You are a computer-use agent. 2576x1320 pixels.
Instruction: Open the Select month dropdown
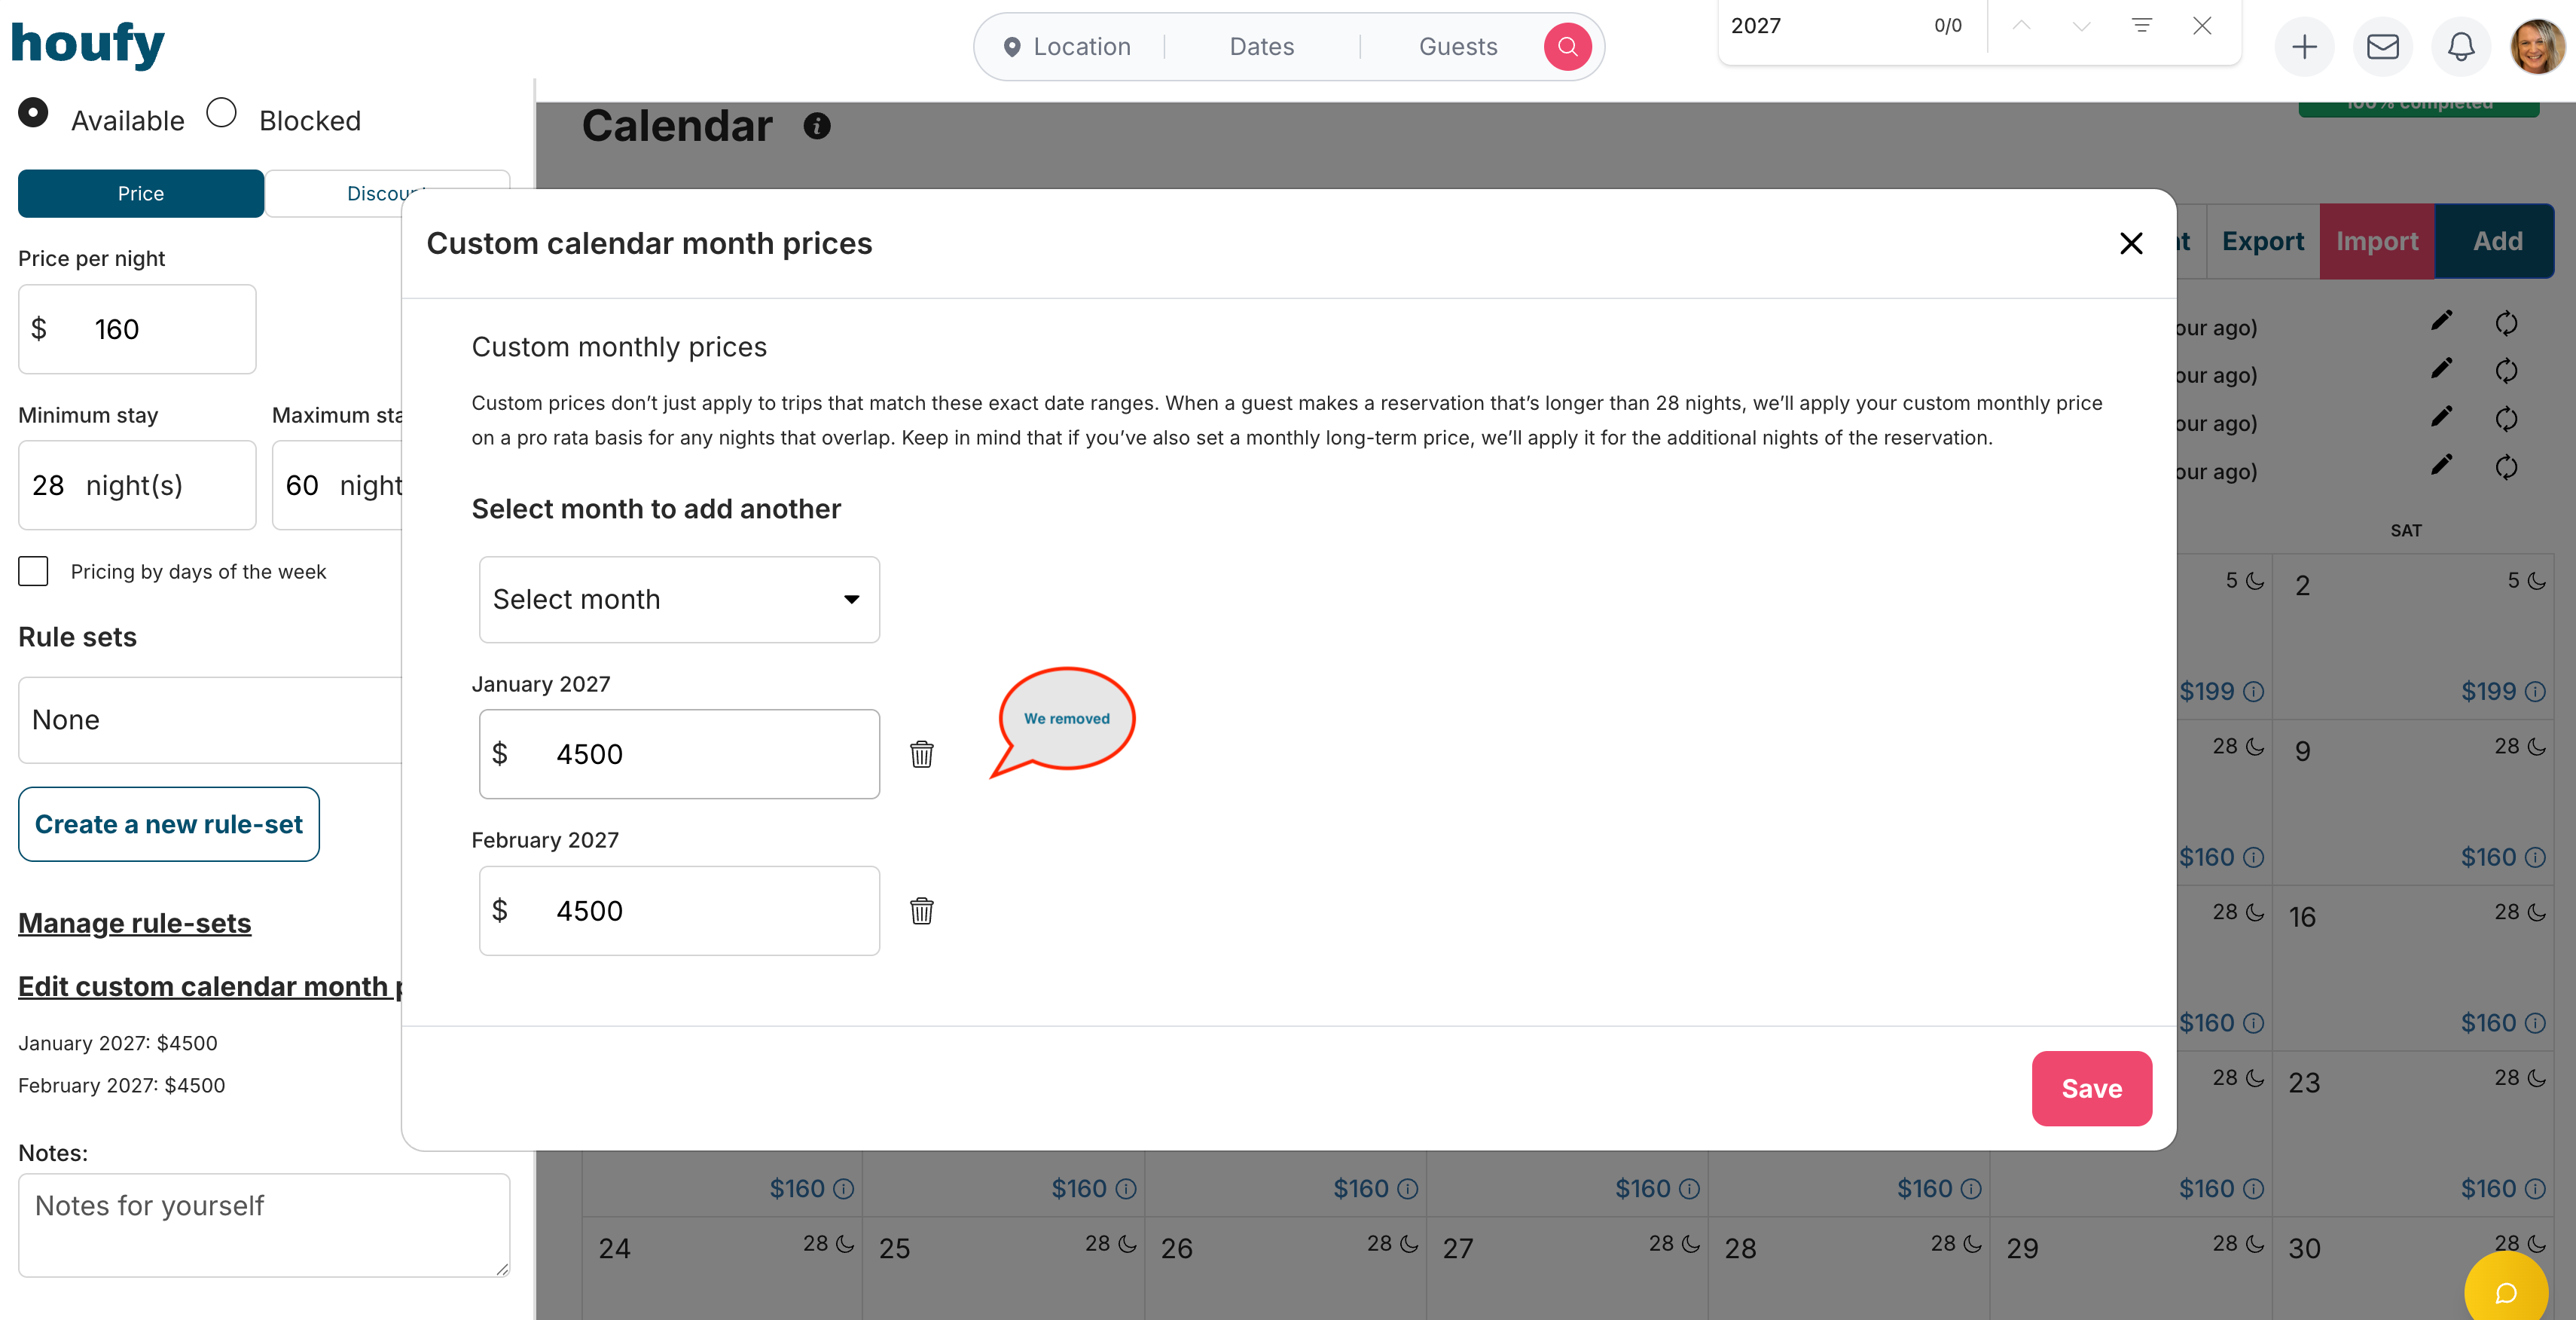(x=679, y=599)
